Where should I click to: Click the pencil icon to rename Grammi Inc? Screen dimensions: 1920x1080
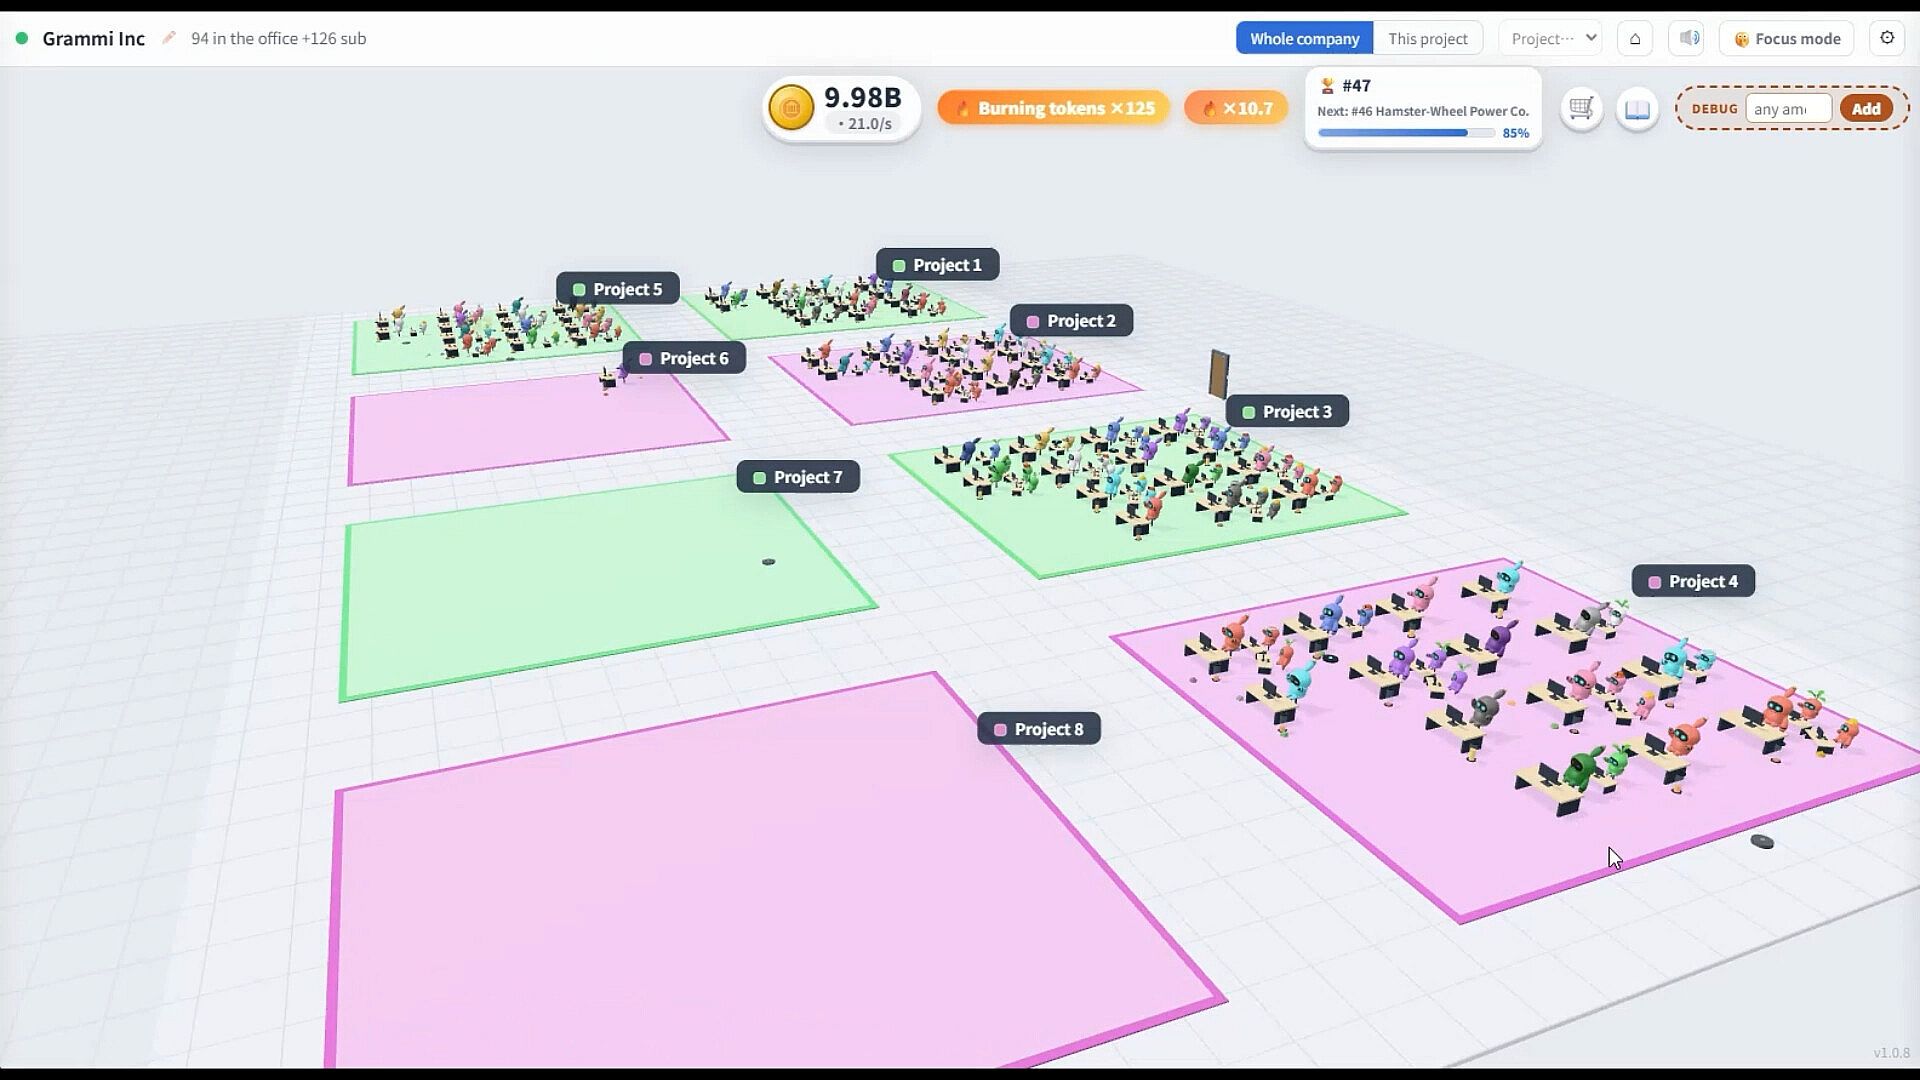tap(169, 38)
